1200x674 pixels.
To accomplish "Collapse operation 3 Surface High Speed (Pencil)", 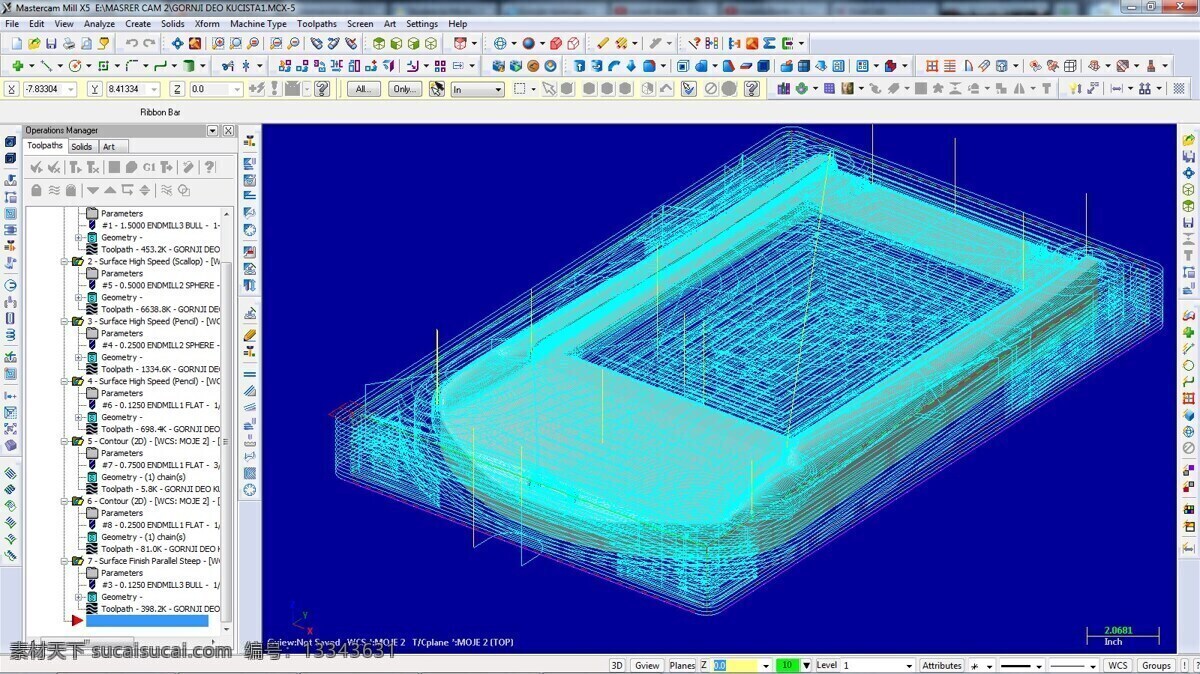I will coord(66,322).
